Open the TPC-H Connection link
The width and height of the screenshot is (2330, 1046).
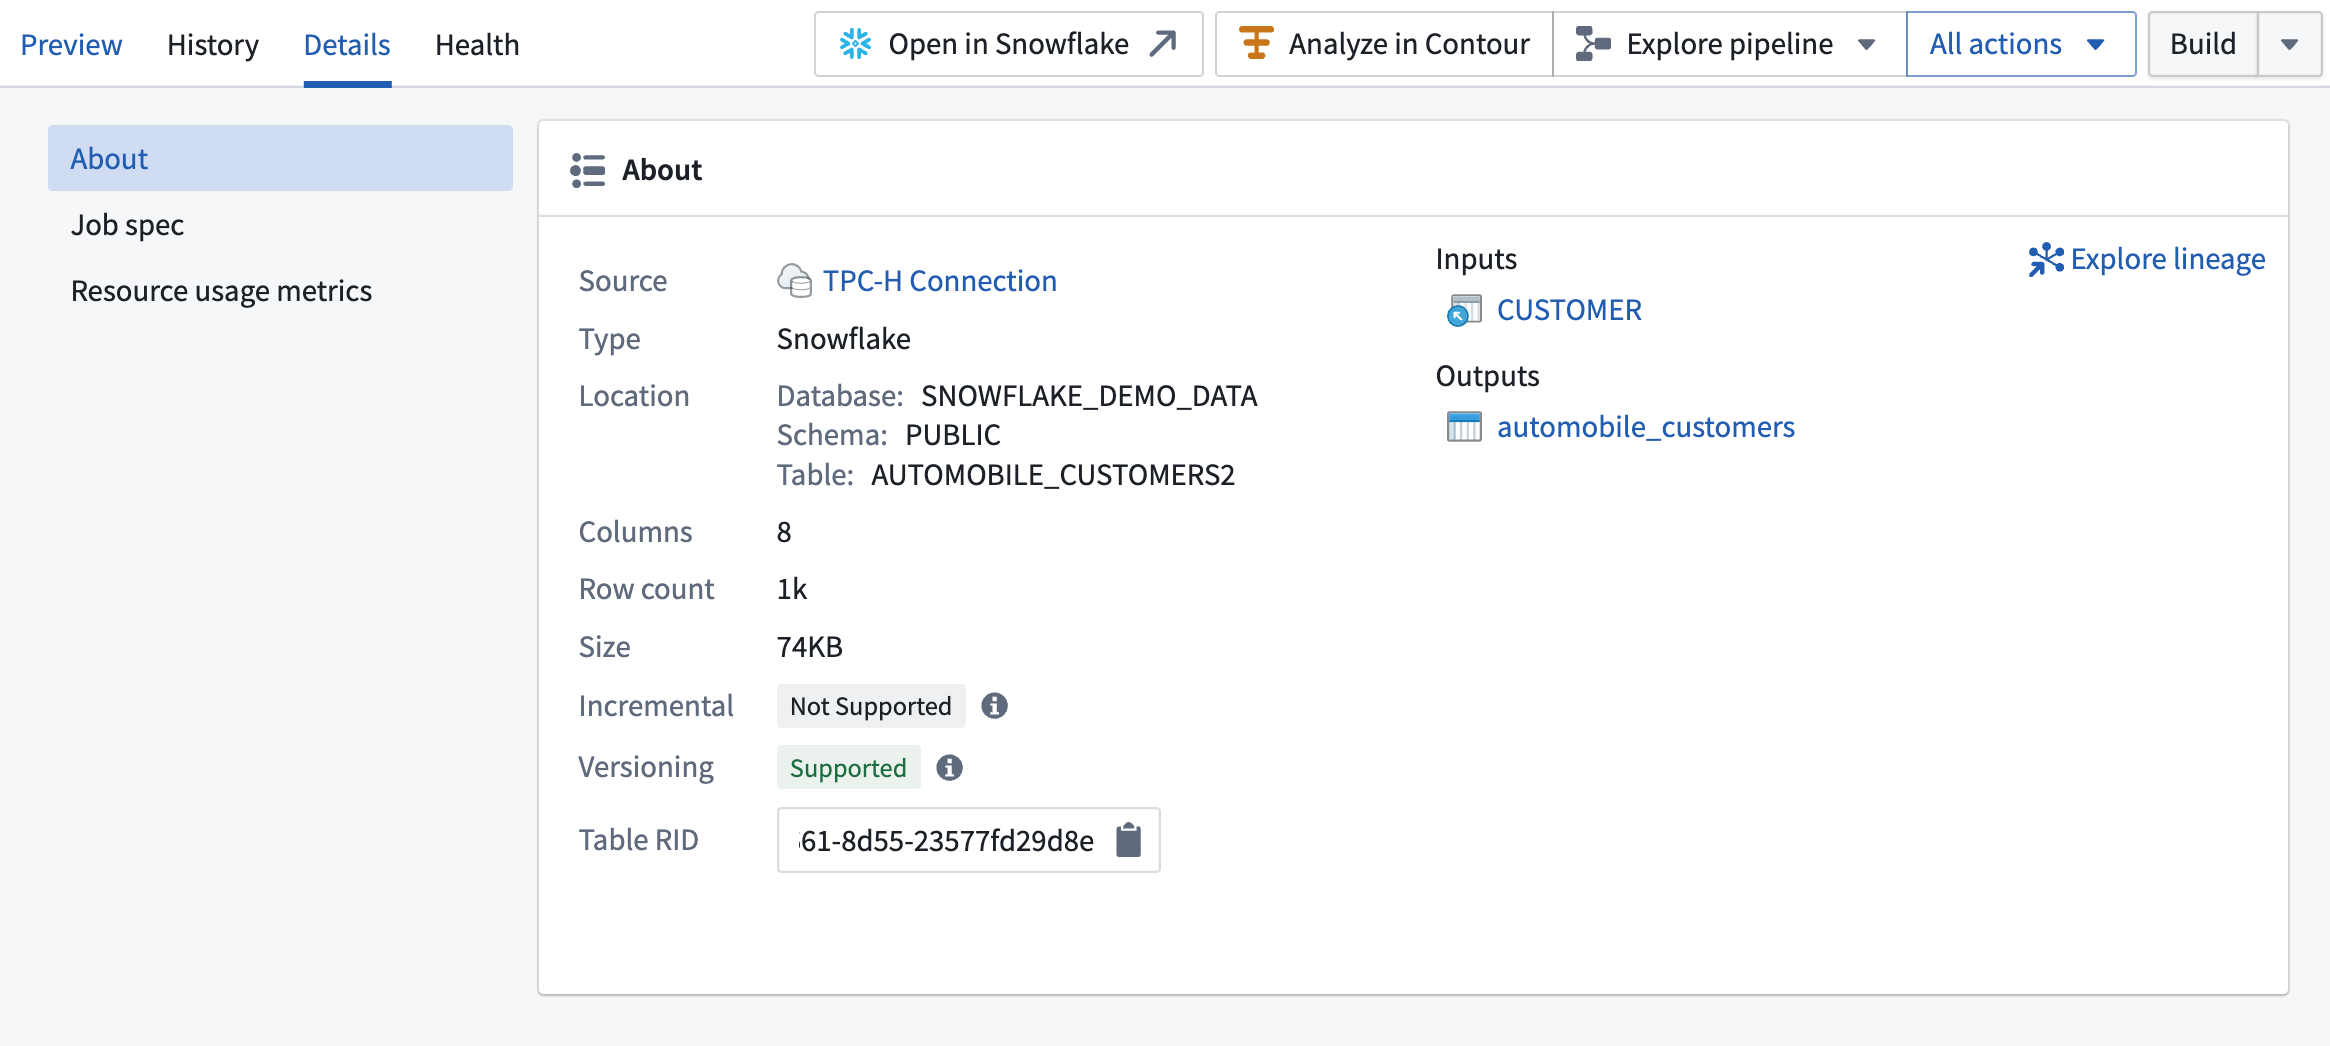[939, 281]
